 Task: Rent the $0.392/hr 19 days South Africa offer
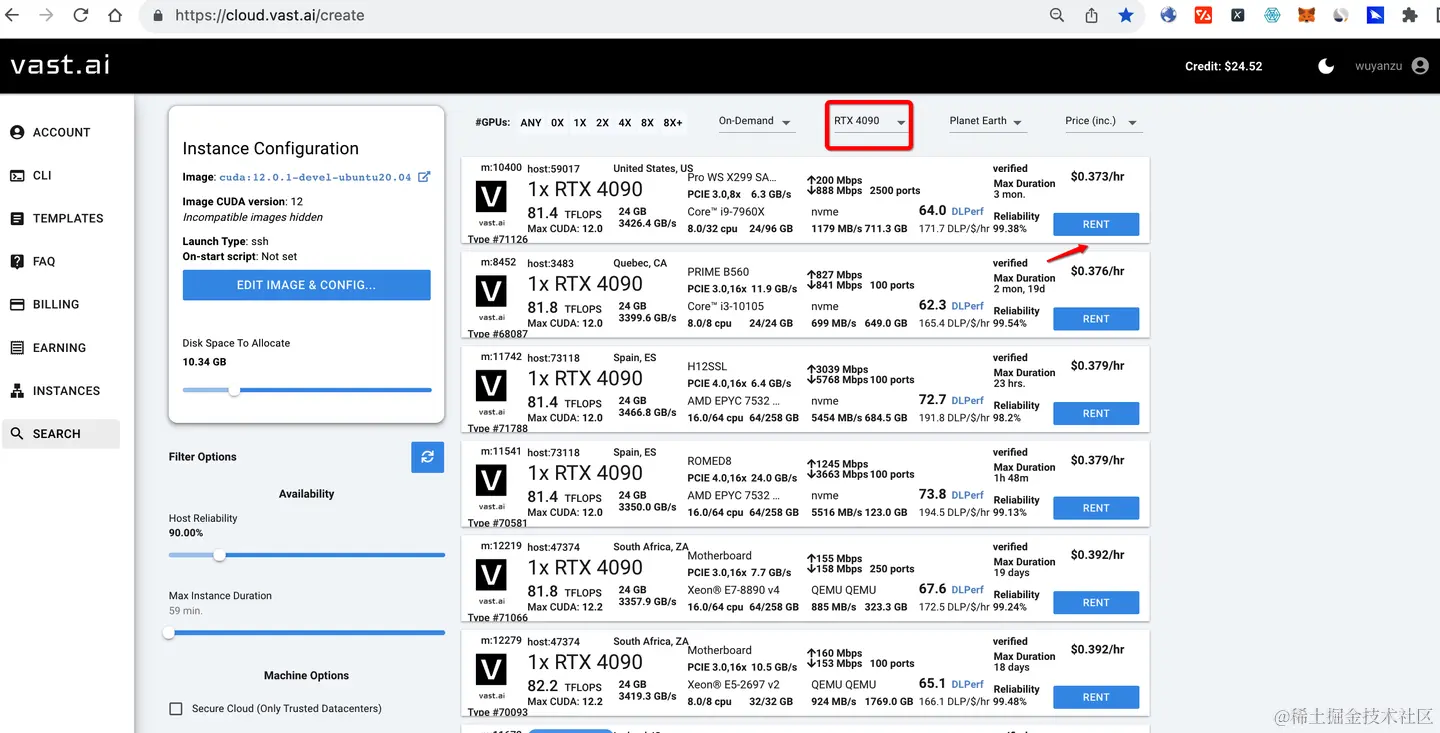(x=1096, y=603)
